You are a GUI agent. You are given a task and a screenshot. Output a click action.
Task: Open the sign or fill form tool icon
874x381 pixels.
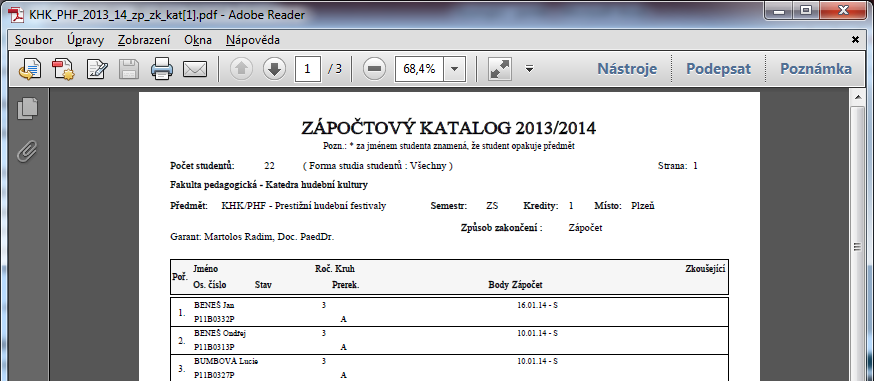coord(98,69)
